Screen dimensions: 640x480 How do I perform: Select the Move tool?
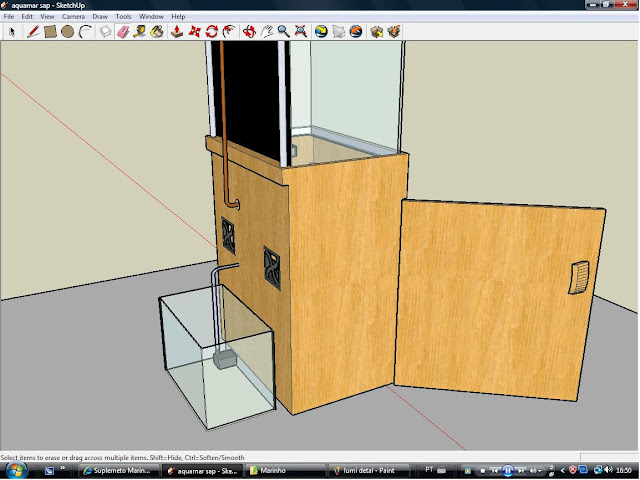(195, 31)
